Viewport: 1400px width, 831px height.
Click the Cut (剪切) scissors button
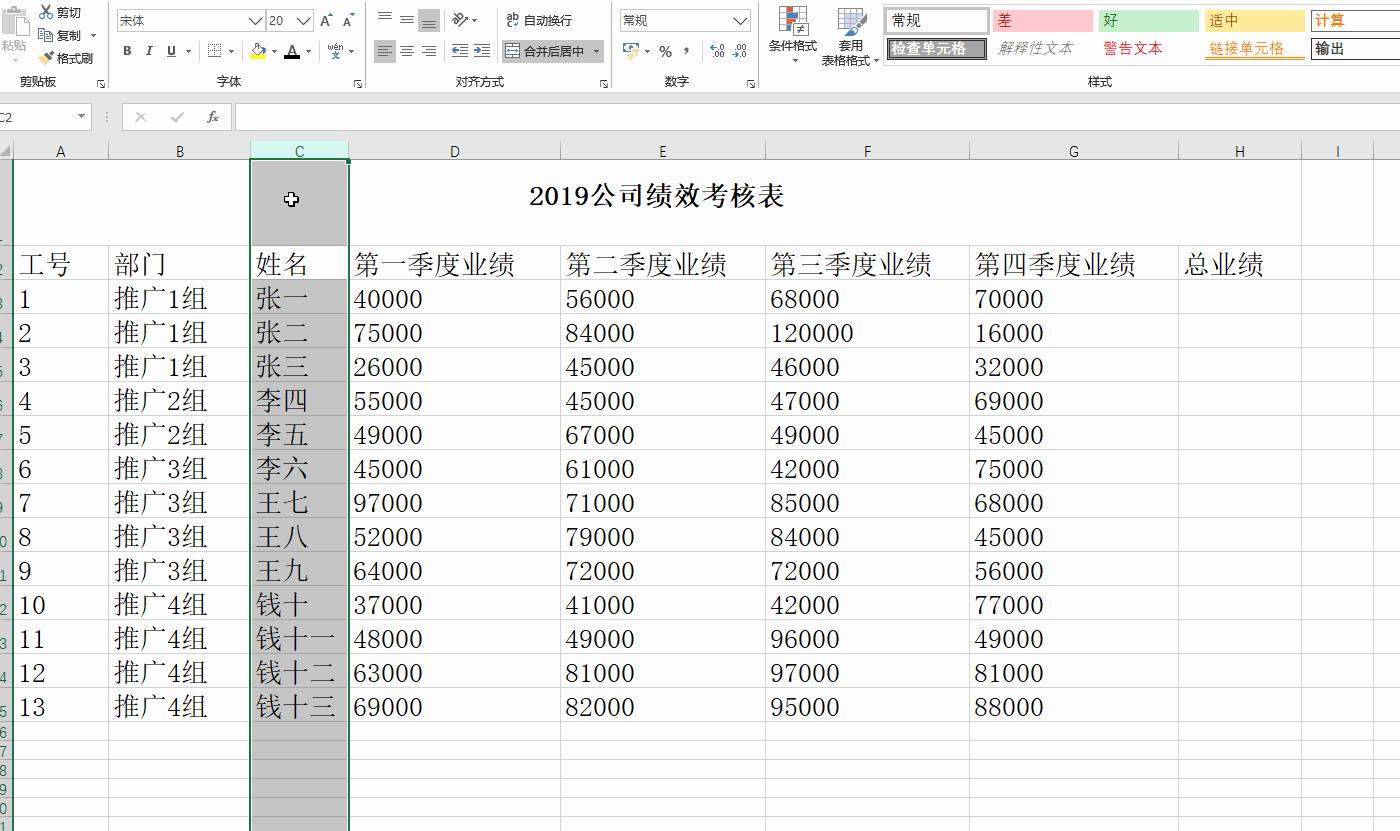(60, 12)
